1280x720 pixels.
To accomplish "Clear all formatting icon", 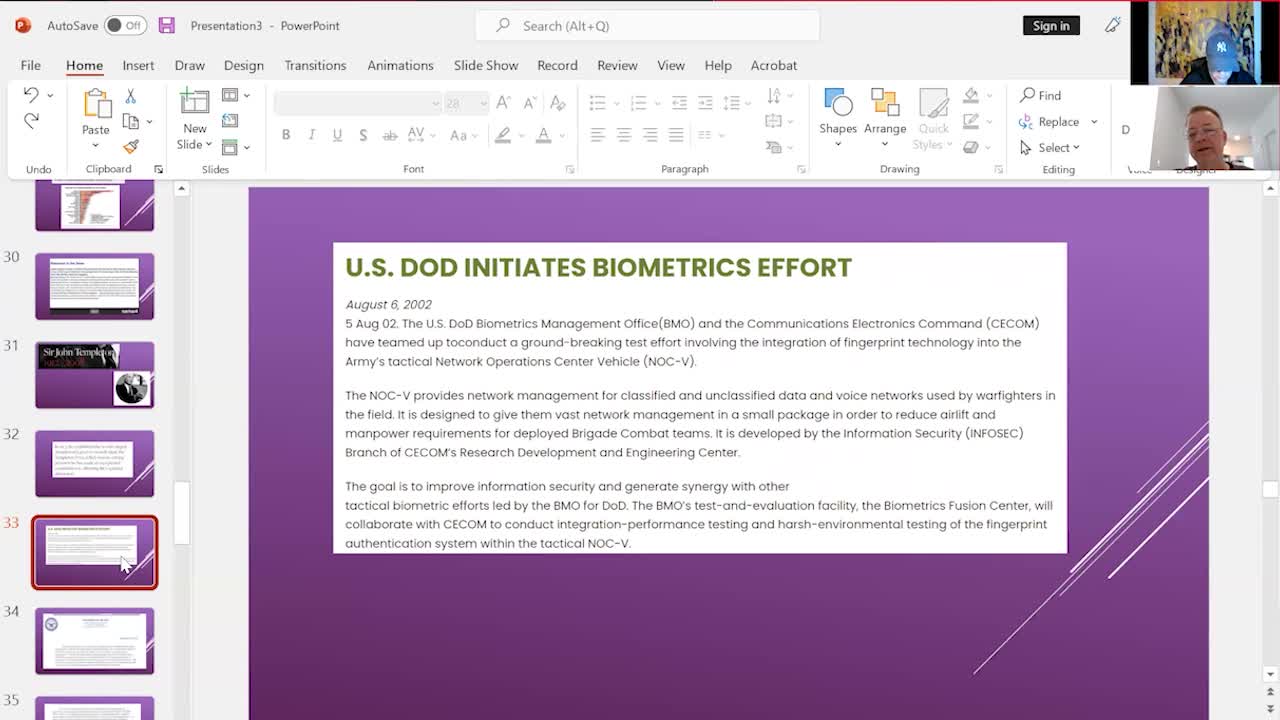I will click(558, 103).
